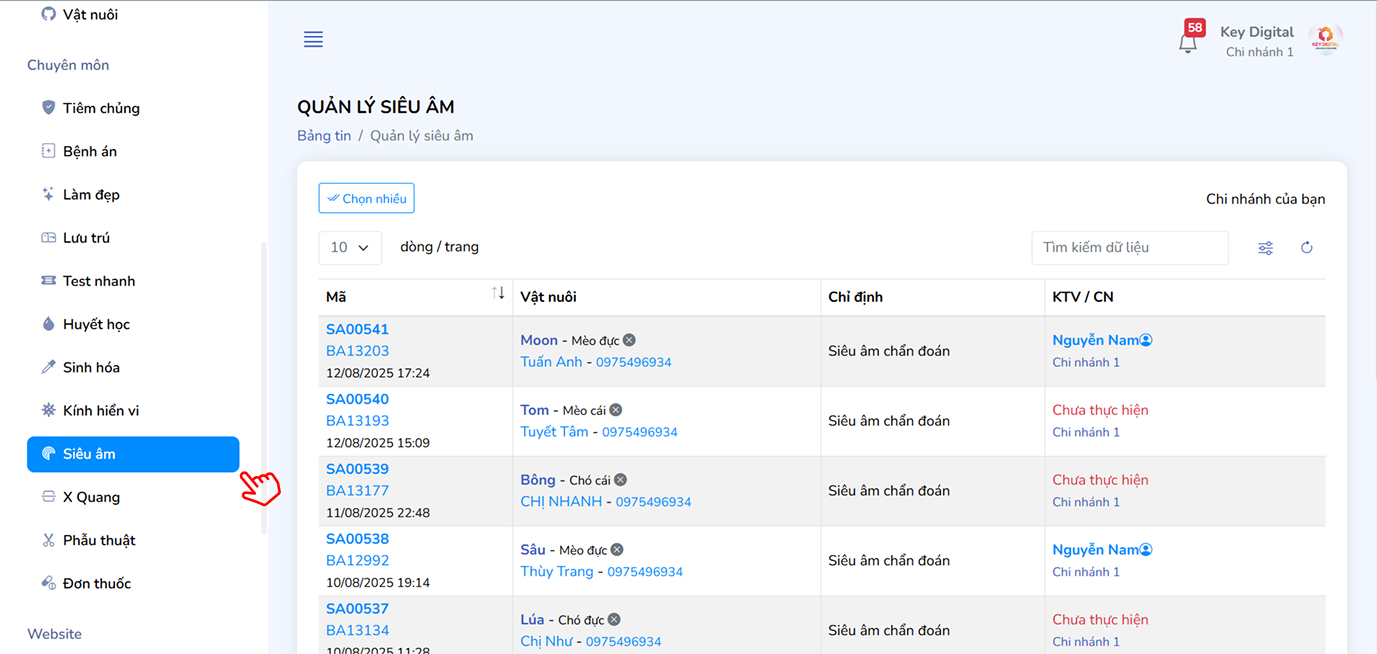1377x654 pixels.
Task: Open the table filter settings icon
Action: point(1265,248)
